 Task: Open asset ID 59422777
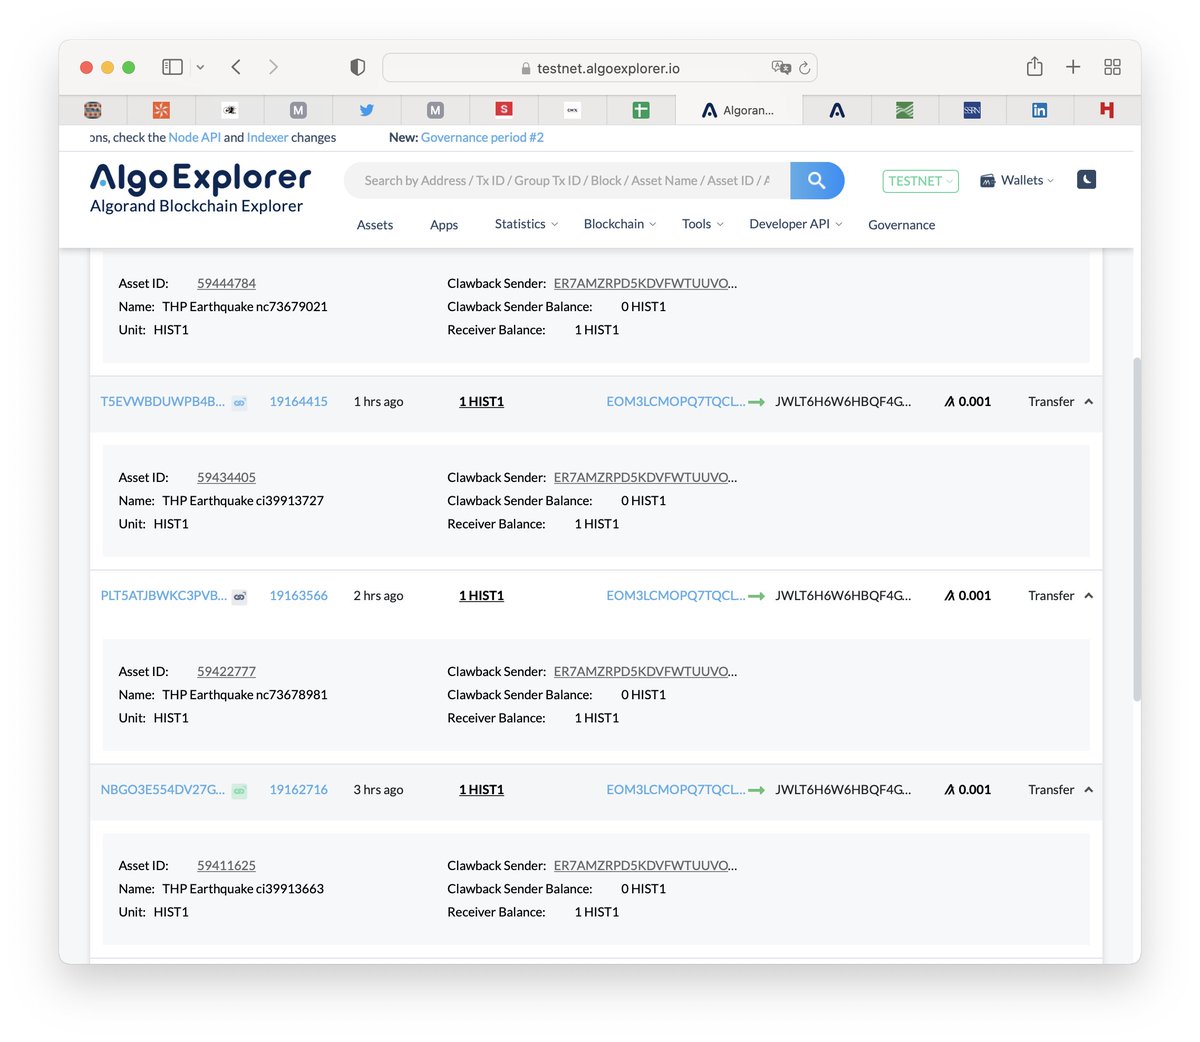point(226,671)
